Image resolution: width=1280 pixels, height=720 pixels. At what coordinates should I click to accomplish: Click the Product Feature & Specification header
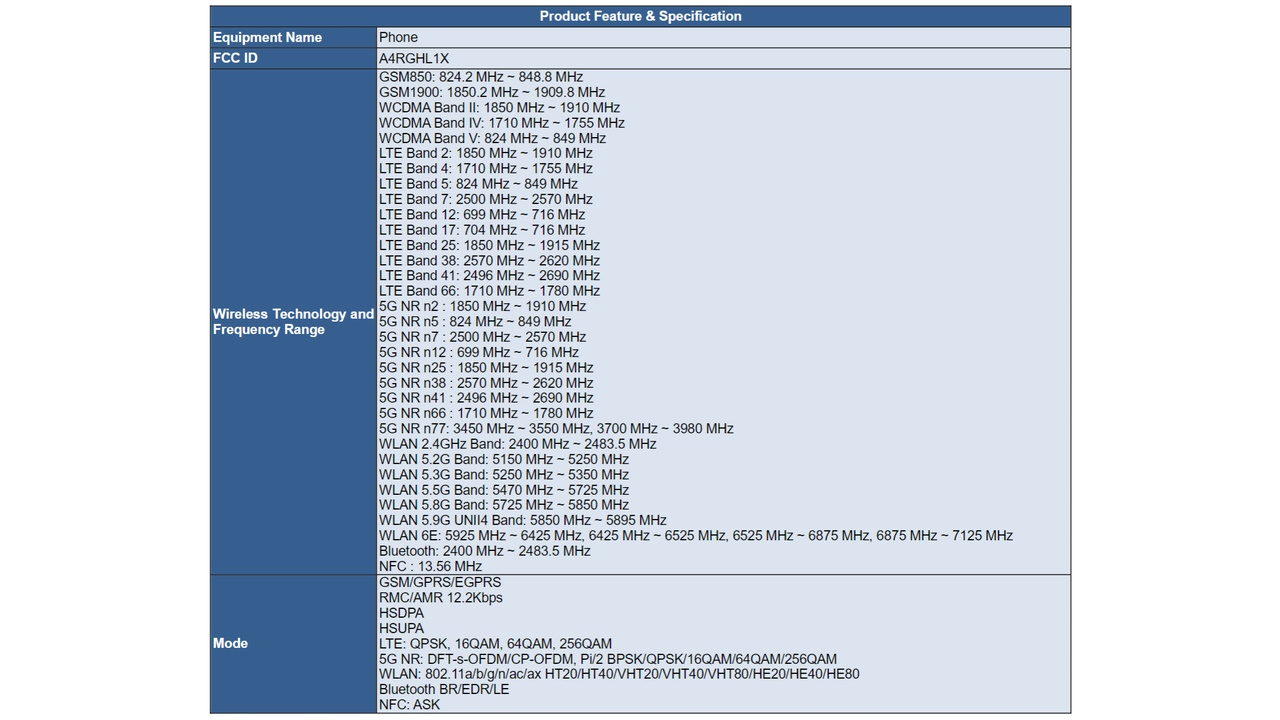point(640,16)
